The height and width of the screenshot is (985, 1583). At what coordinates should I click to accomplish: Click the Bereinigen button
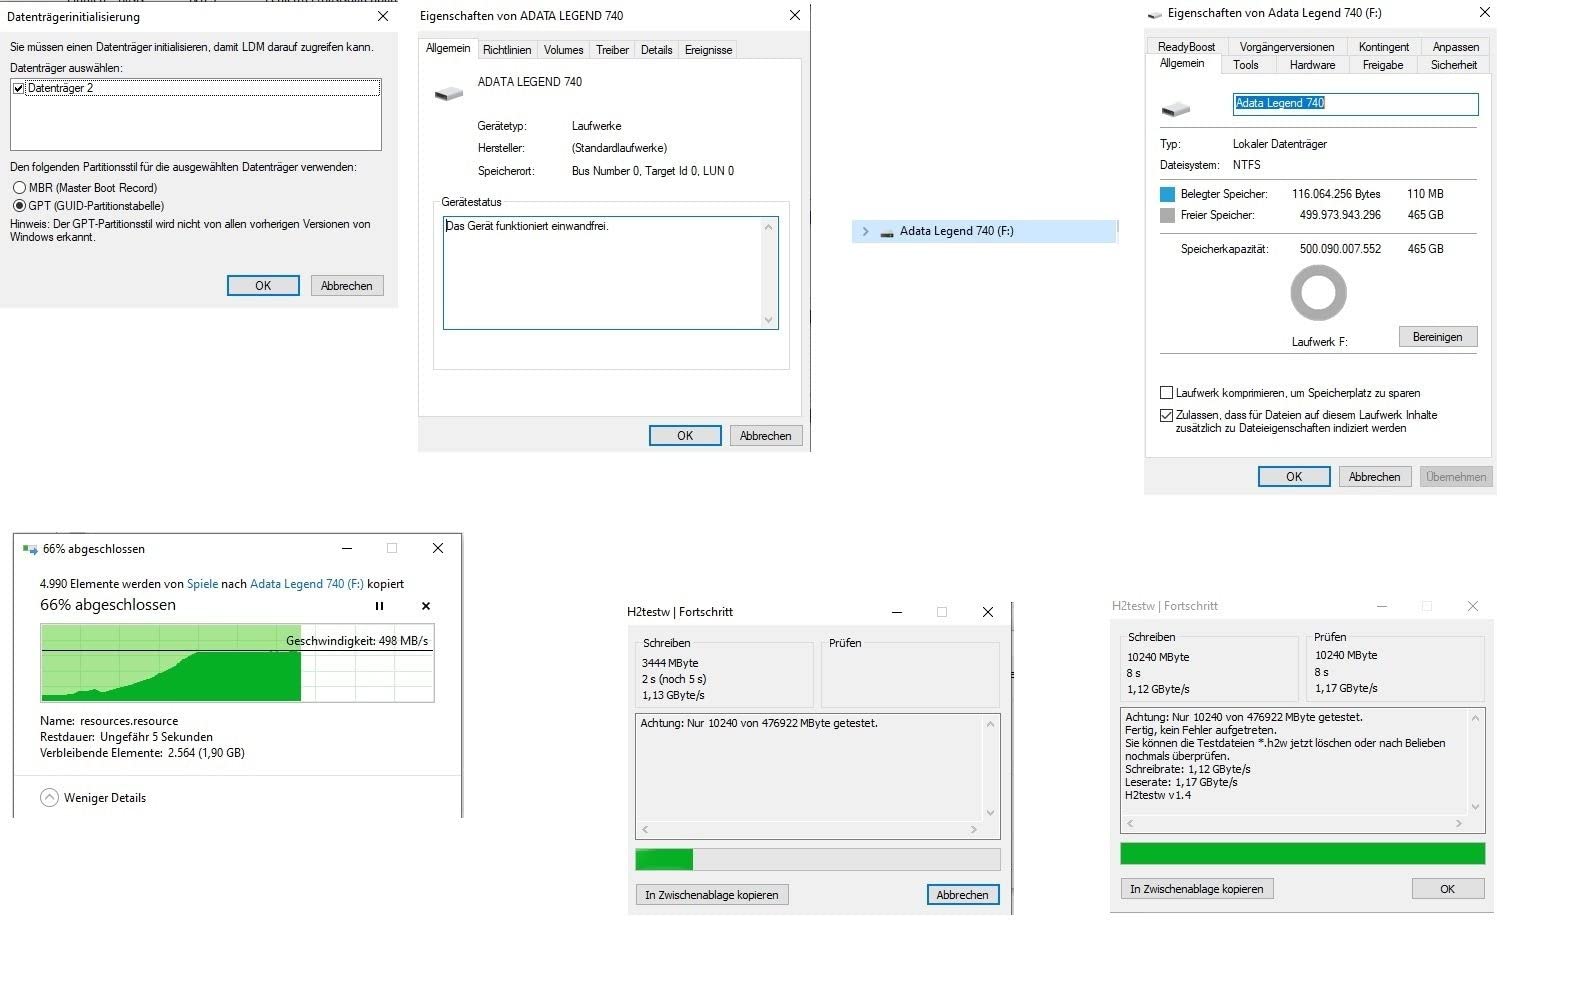coord(1438,337)
